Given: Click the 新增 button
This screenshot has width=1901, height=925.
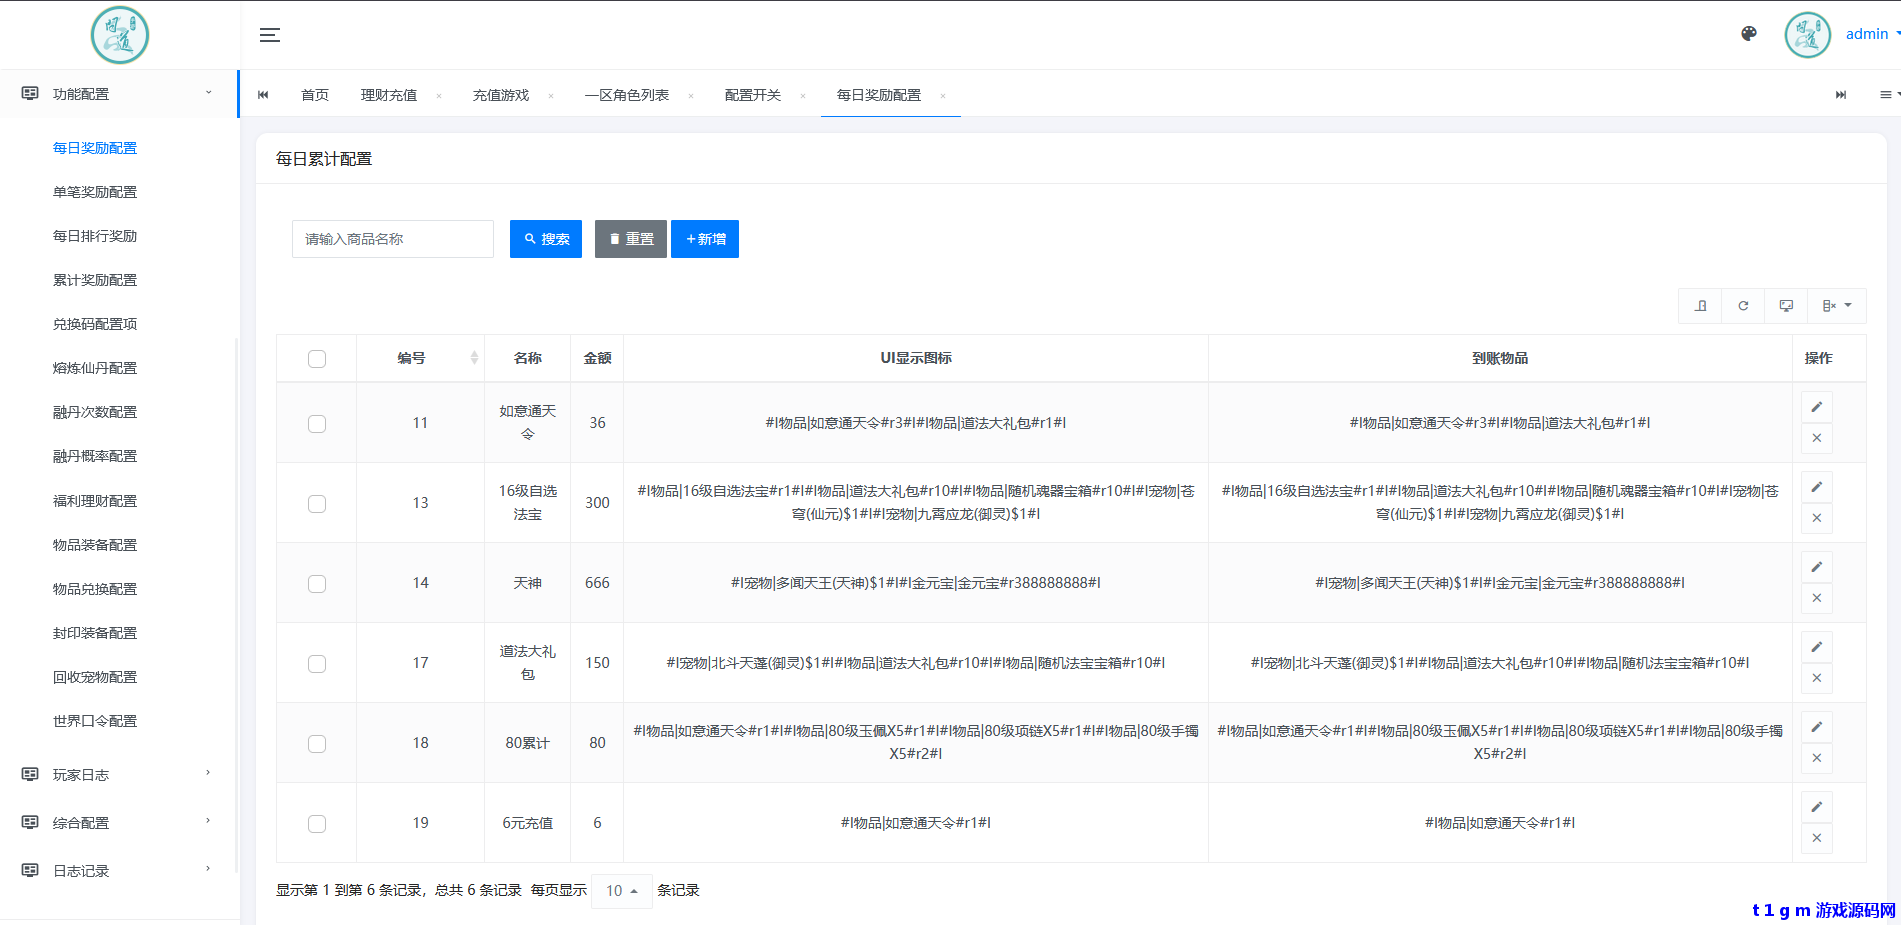Looking at the screenshot, I should click(x=704, y=238).
